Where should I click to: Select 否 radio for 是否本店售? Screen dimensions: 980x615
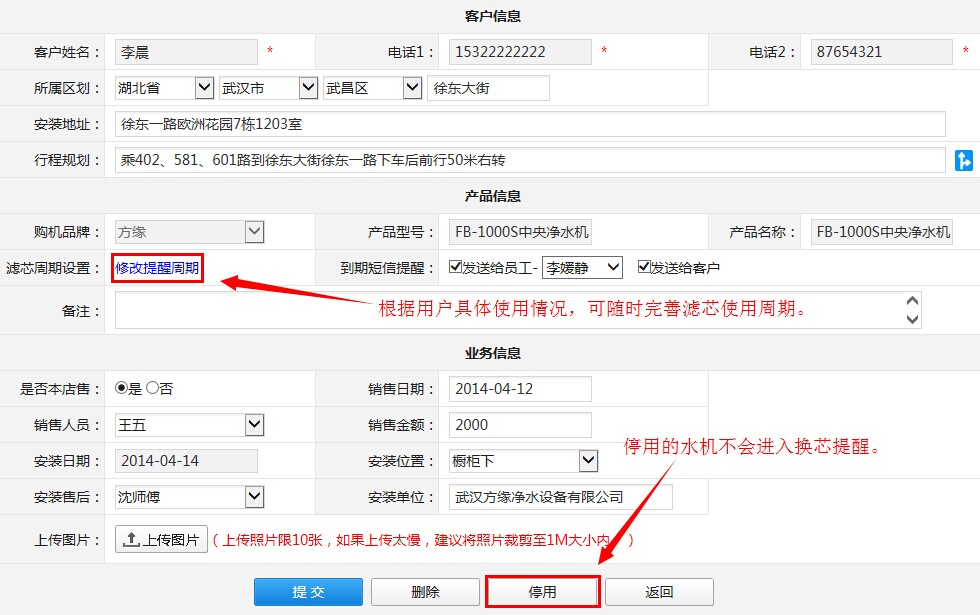(152, 388)
